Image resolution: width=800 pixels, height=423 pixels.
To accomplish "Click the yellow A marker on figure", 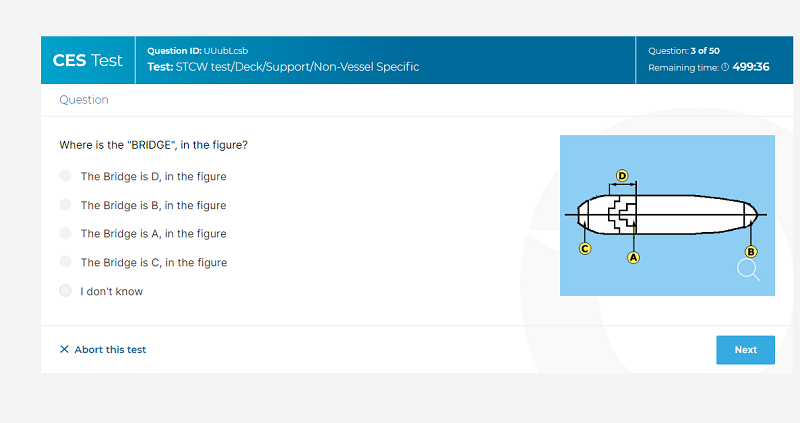I will click(x=633, y=257).
